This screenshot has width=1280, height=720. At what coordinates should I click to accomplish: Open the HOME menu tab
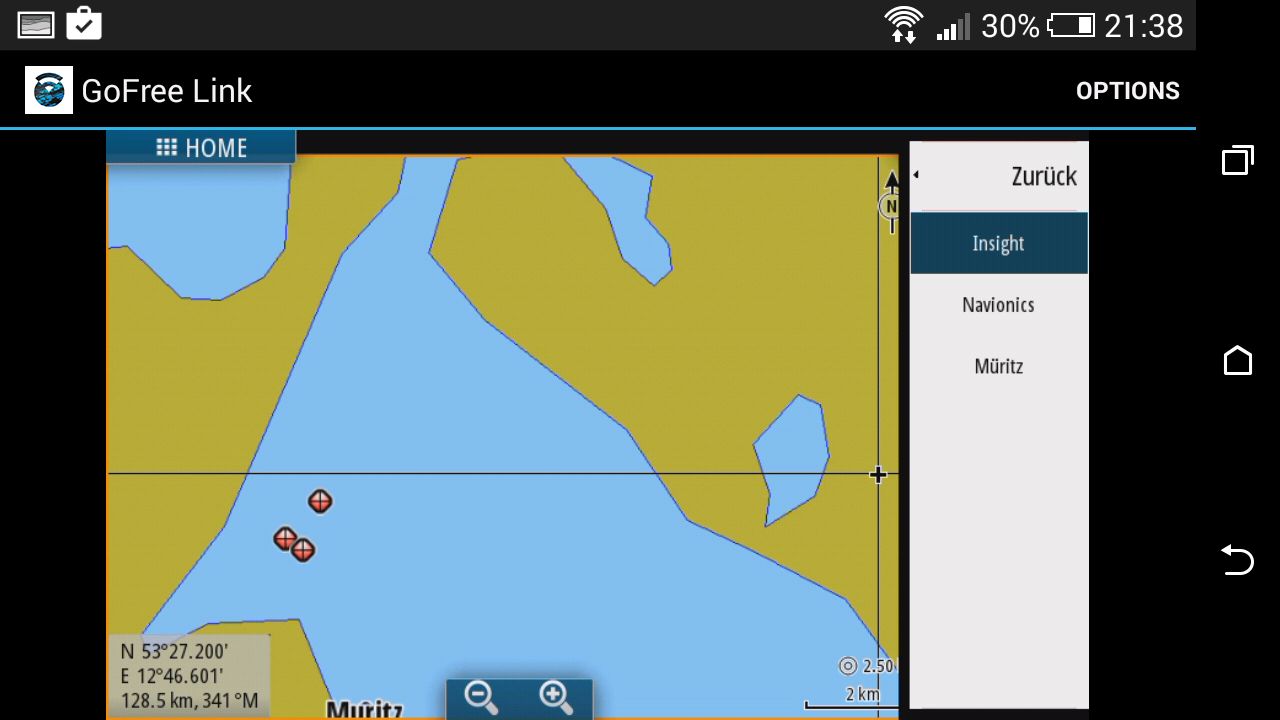tap(201, 148)
